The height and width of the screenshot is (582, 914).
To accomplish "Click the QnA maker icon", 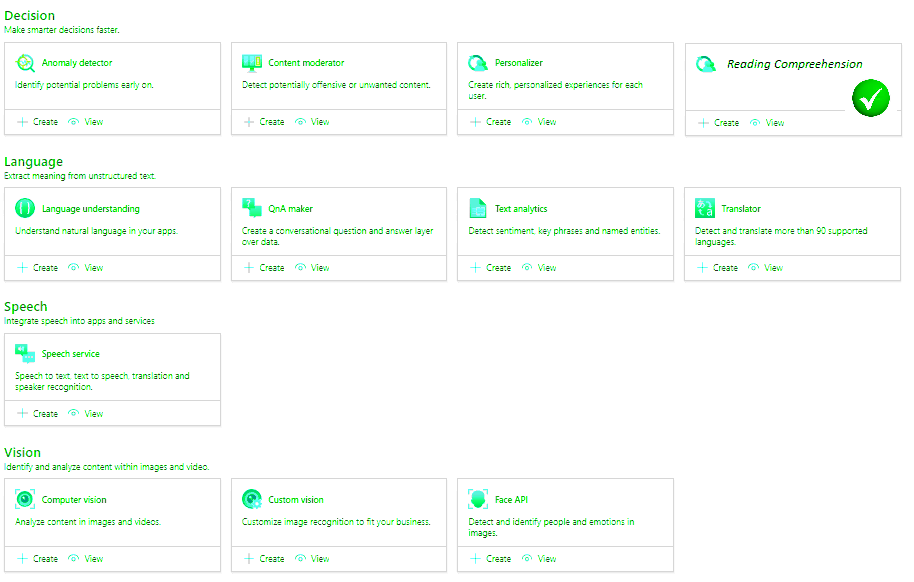I will pyautogui.click(x=252, y=208).
